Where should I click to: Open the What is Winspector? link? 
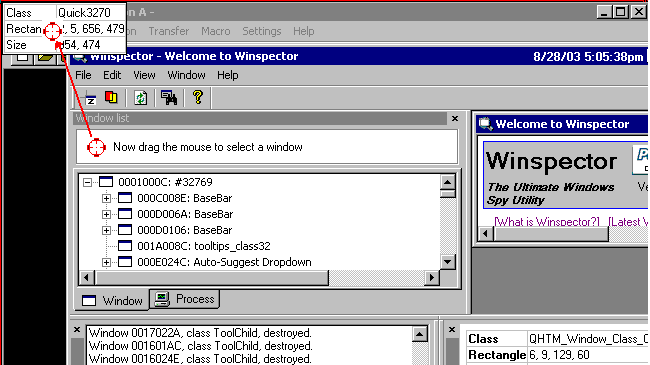pos(547,222)
